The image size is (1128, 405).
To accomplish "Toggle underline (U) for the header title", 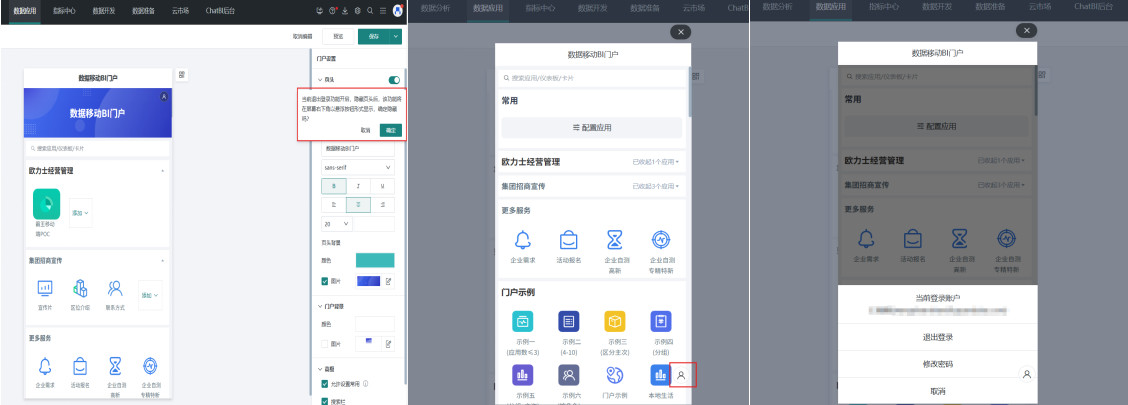I will [382, 186].
